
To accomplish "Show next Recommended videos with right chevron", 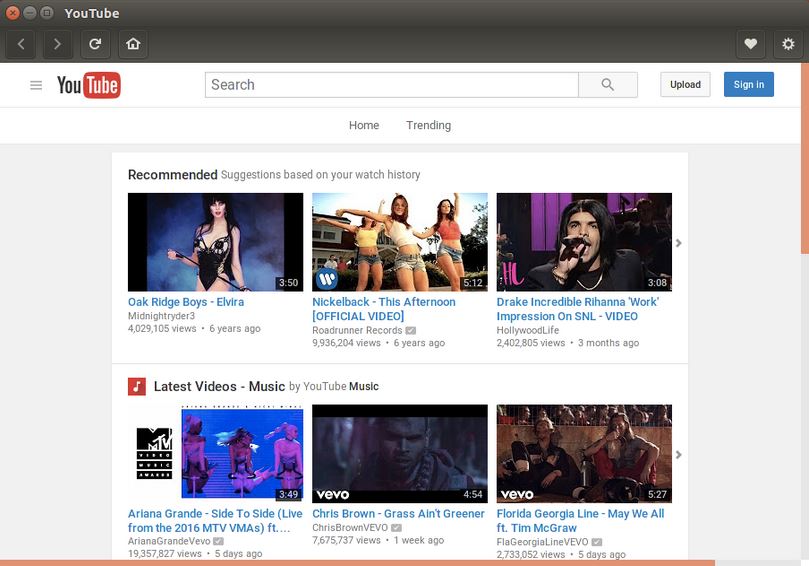I will 679,242.
